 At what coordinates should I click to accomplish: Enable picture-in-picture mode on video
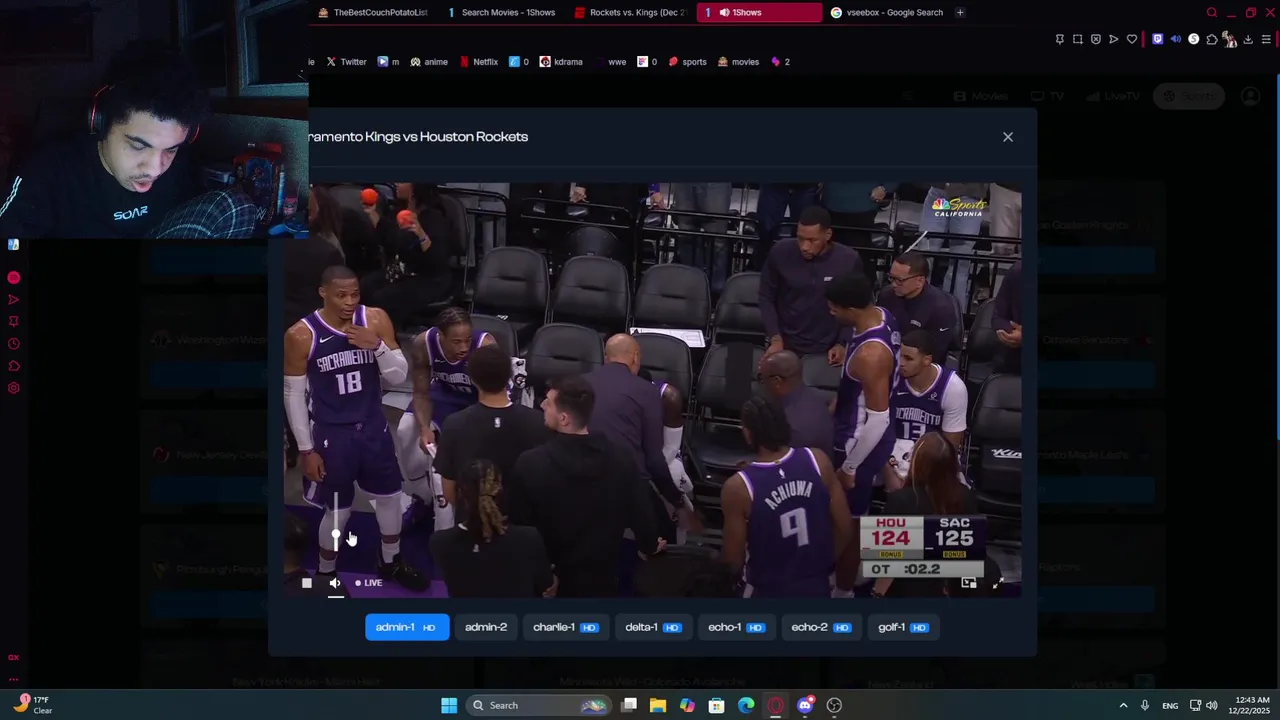(968, 583)
